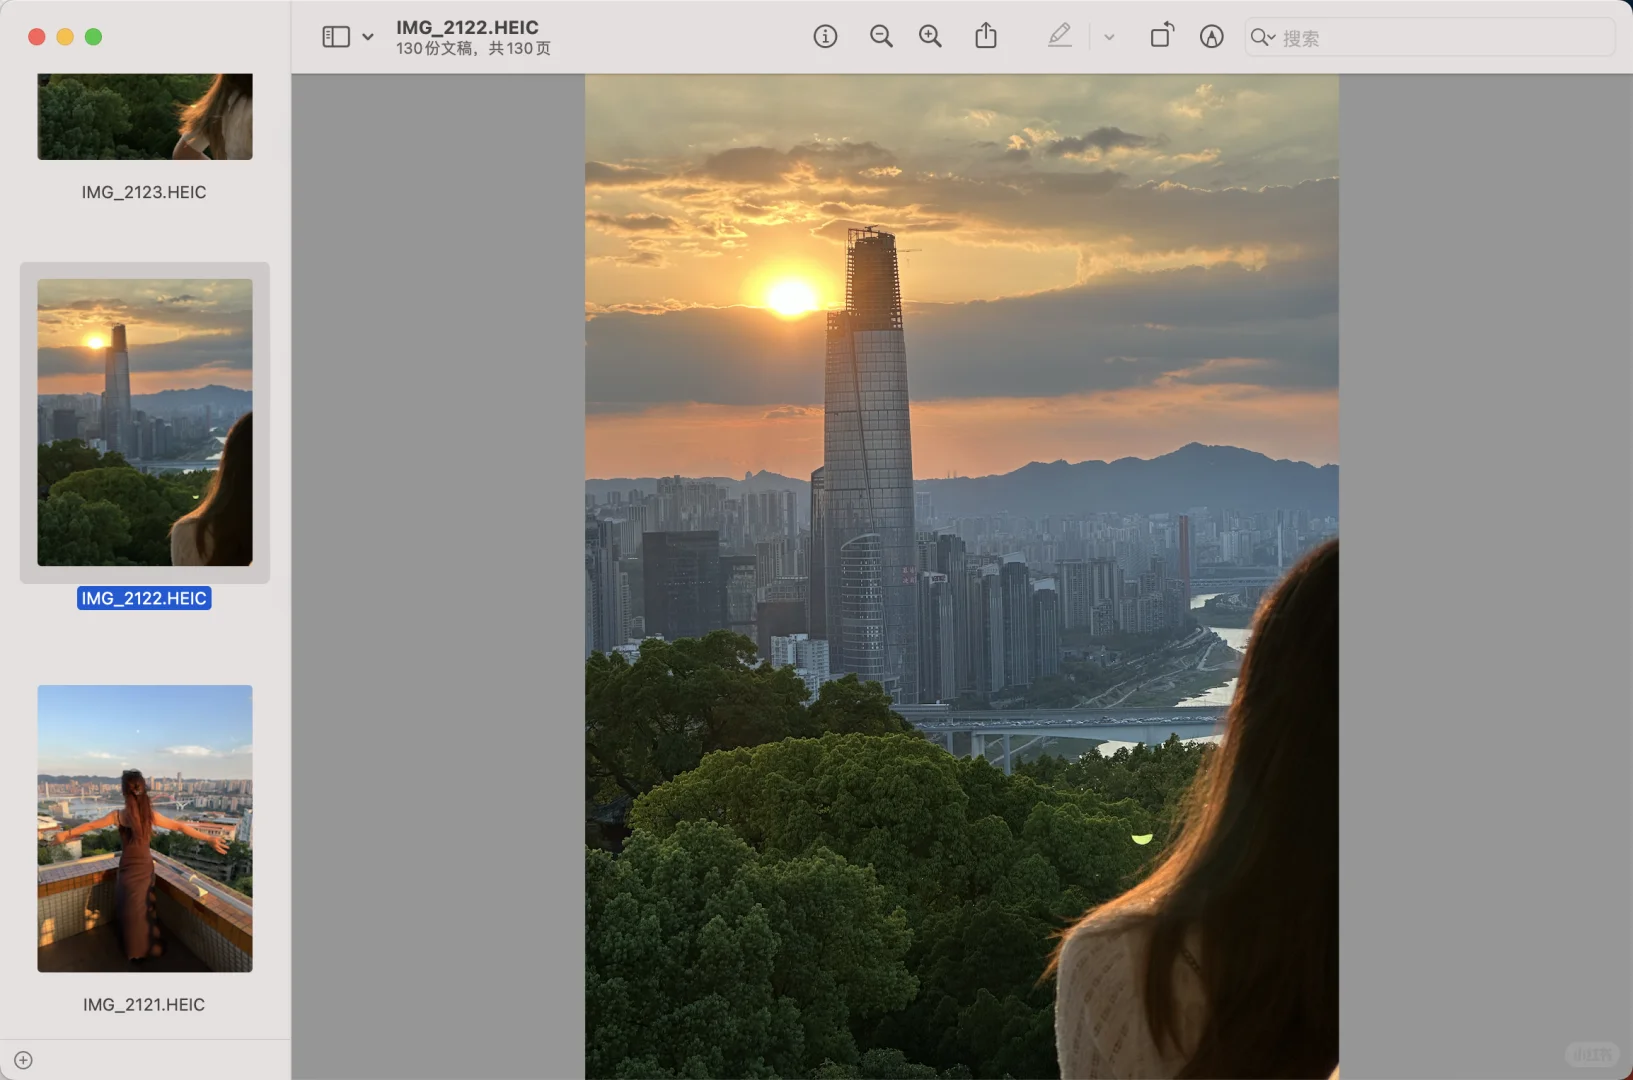Open sidebar view options chevron

tap(368, 37)
